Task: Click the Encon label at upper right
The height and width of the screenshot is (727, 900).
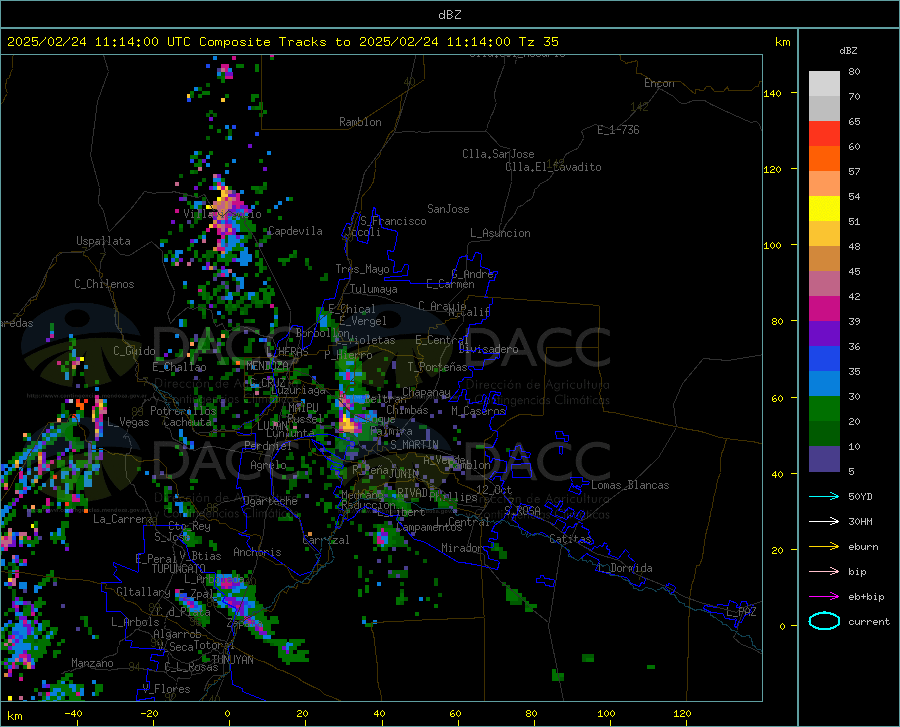Action: pyautogui.click(x=659, y=83)
